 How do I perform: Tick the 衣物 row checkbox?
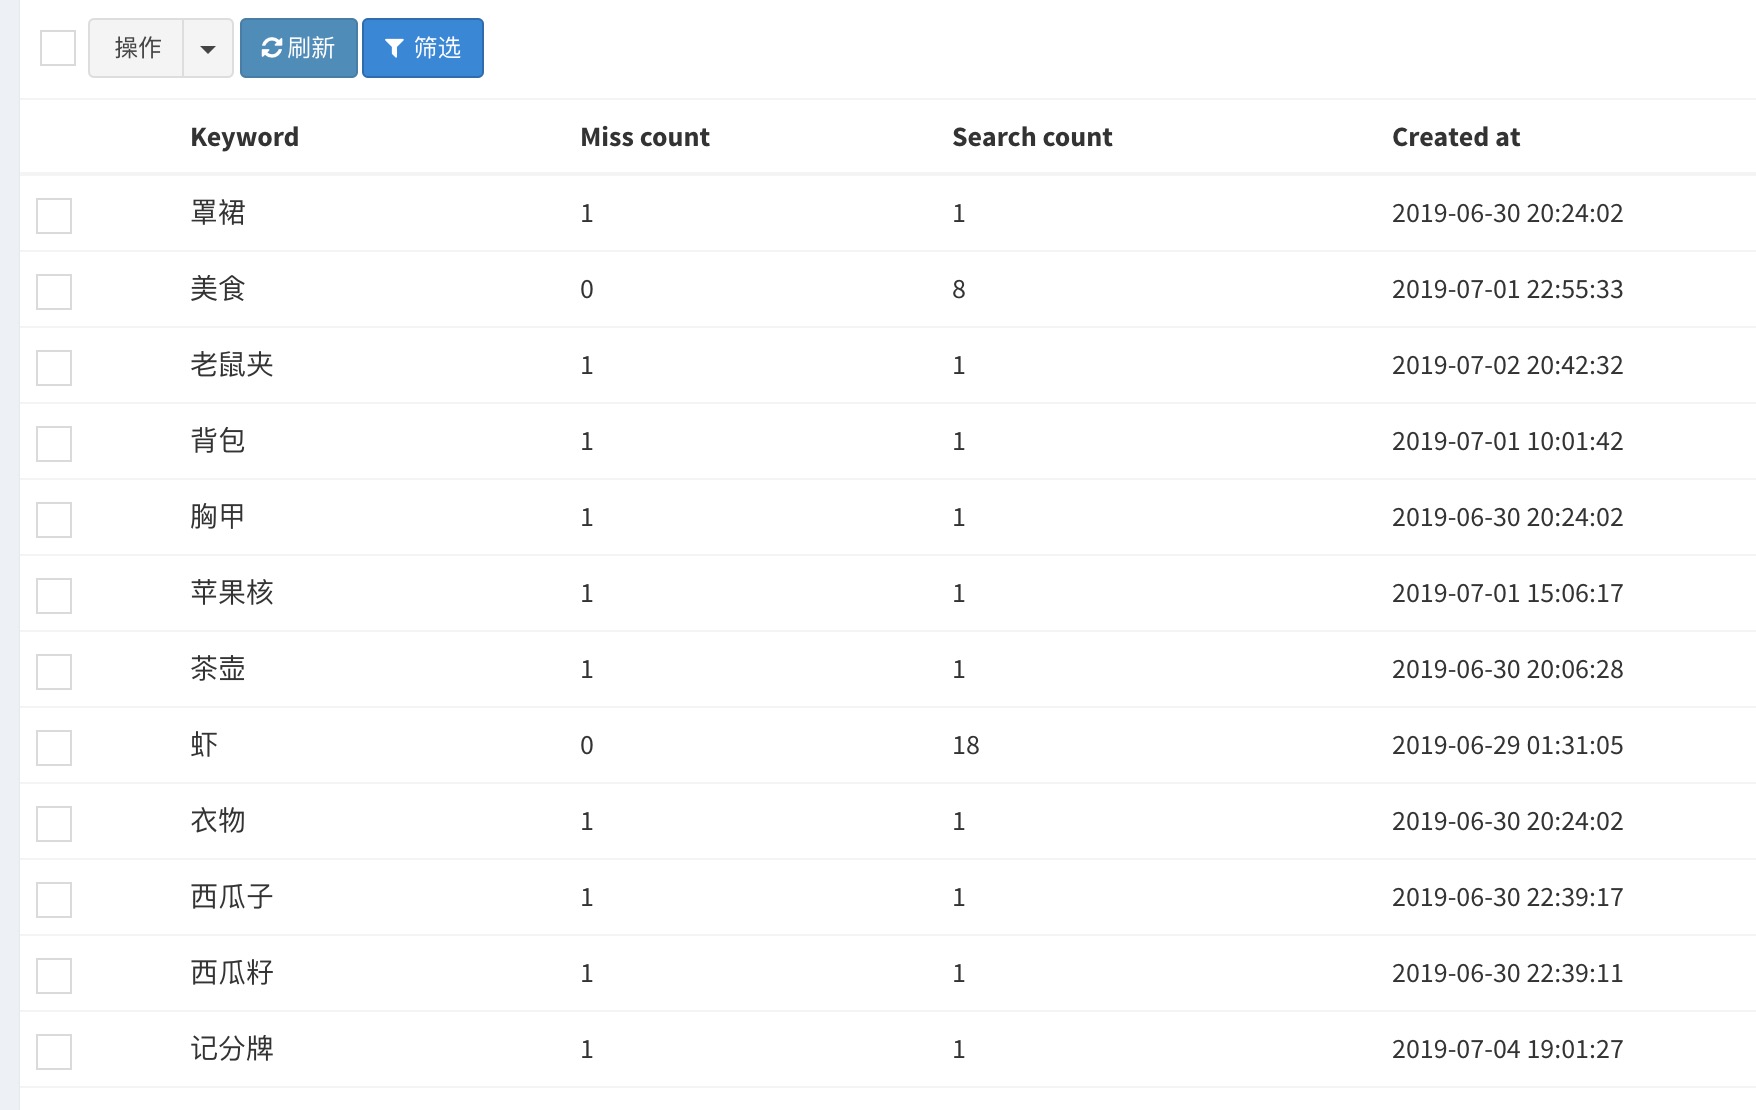click(54, 824)
